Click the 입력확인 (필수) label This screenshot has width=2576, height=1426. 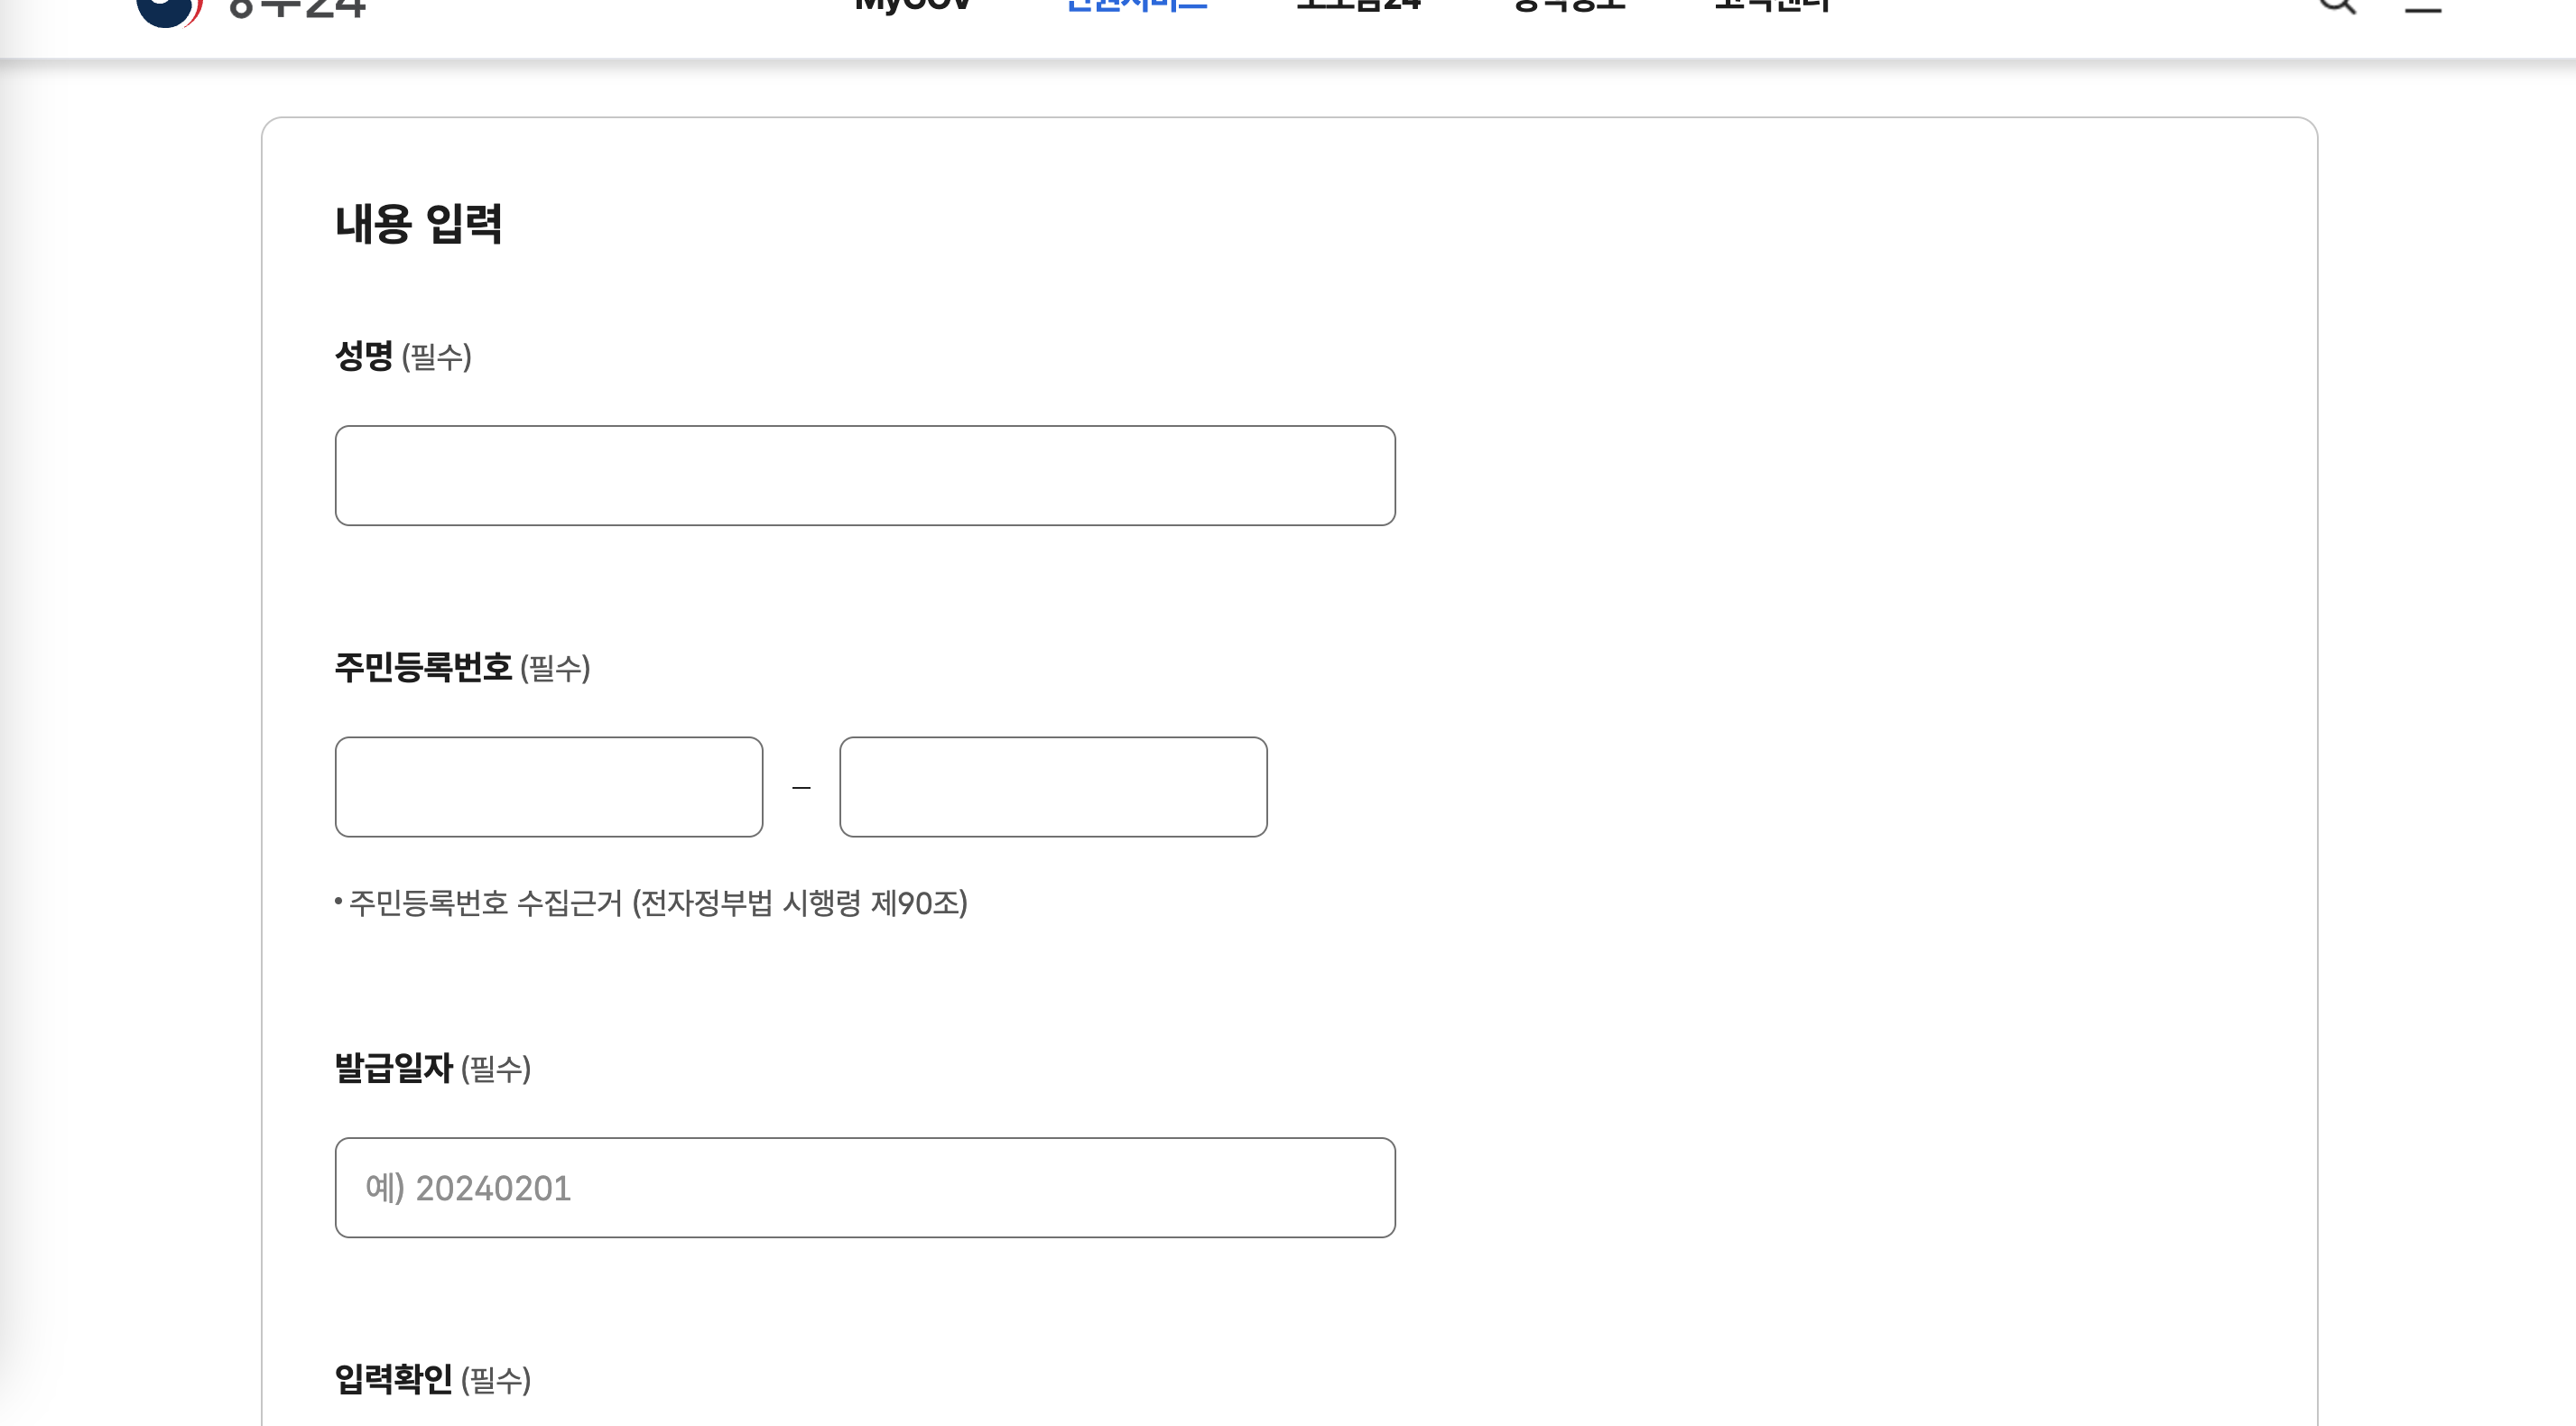[432, 1379]
